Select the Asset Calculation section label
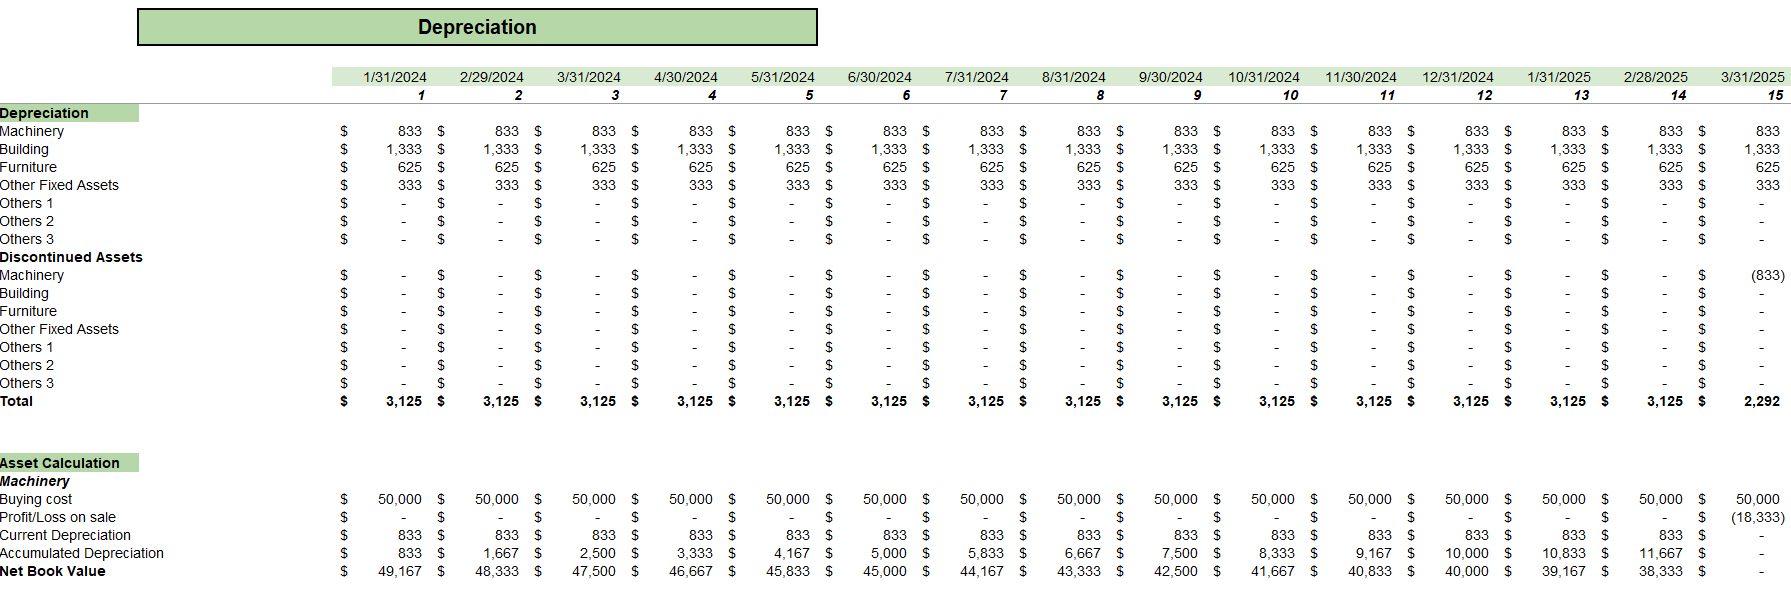Viewport: 1791px width, 599px height. 69,463
